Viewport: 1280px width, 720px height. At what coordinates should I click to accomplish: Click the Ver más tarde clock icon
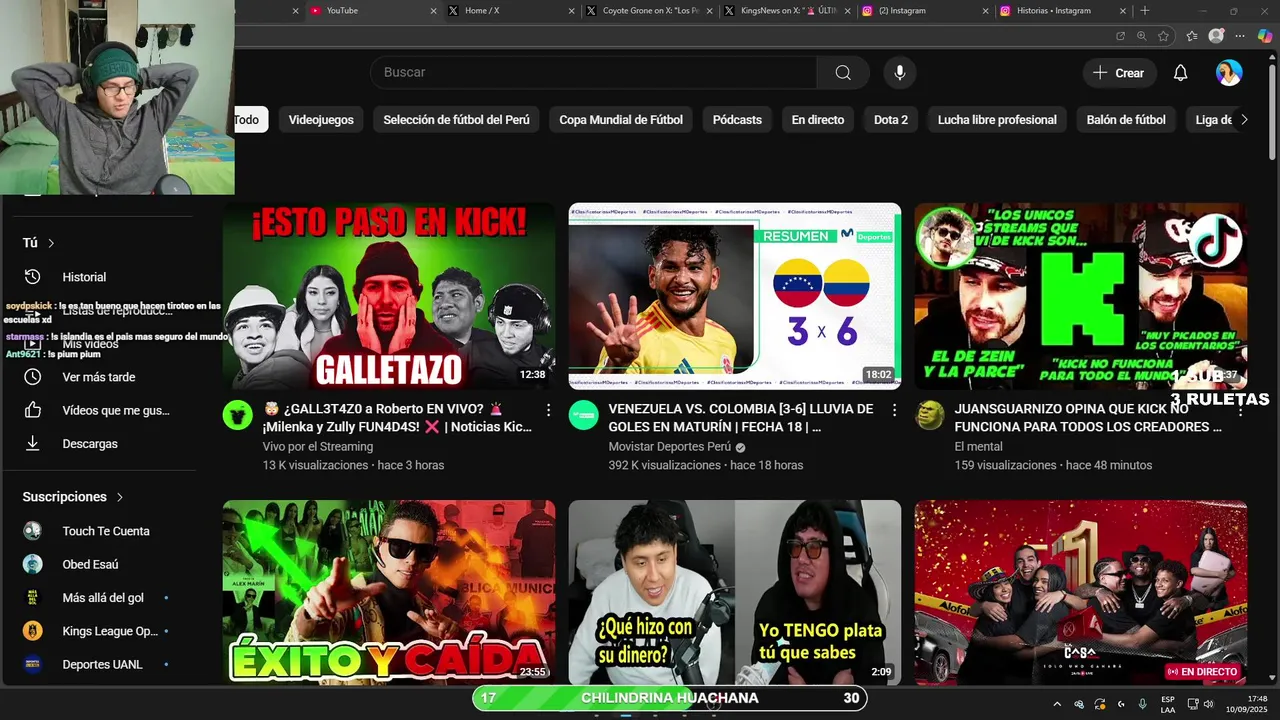tap(33, 377)
